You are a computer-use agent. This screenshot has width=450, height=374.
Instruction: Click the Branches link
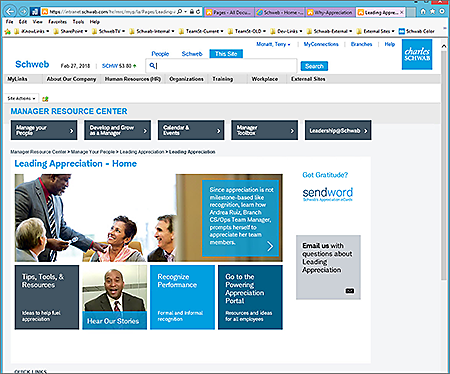(361, 44)
